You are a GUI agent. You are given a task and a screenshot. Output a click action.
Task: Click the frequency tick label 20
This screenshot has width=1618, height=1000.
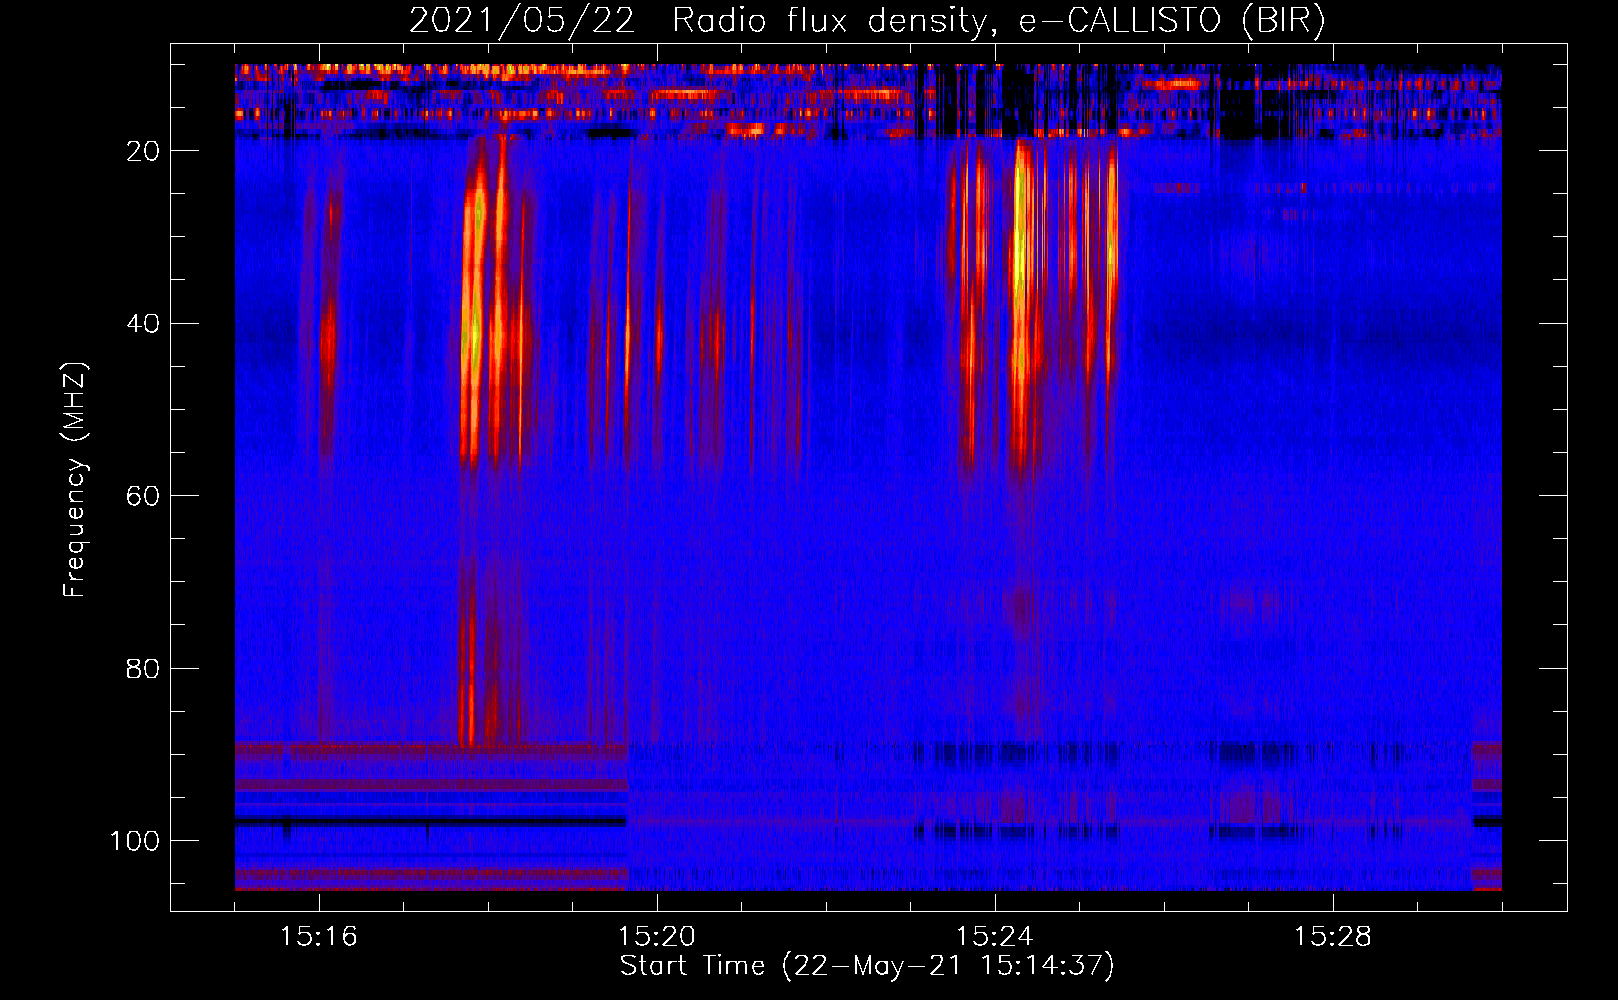(x=143, y=151)
